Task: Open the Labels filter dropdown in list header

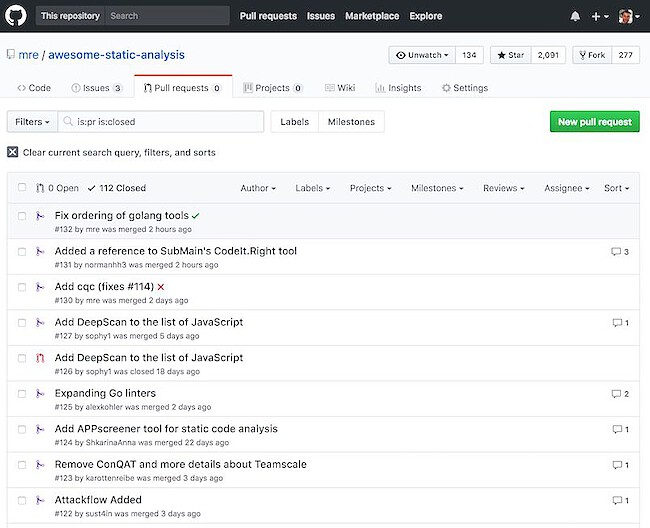Action: click(313, 188)
